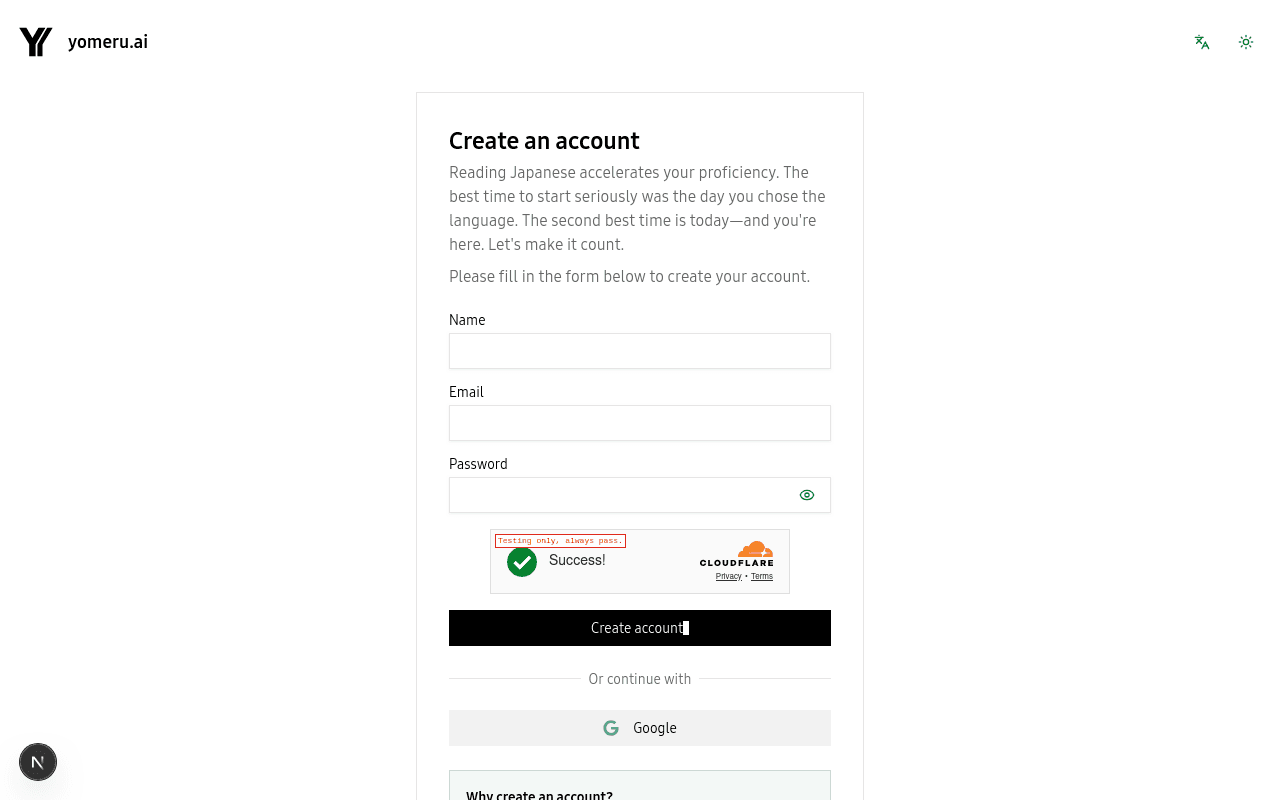Focus the Name input field
The width and height of the screenshot is (1280, 800).
pos(640,351)
